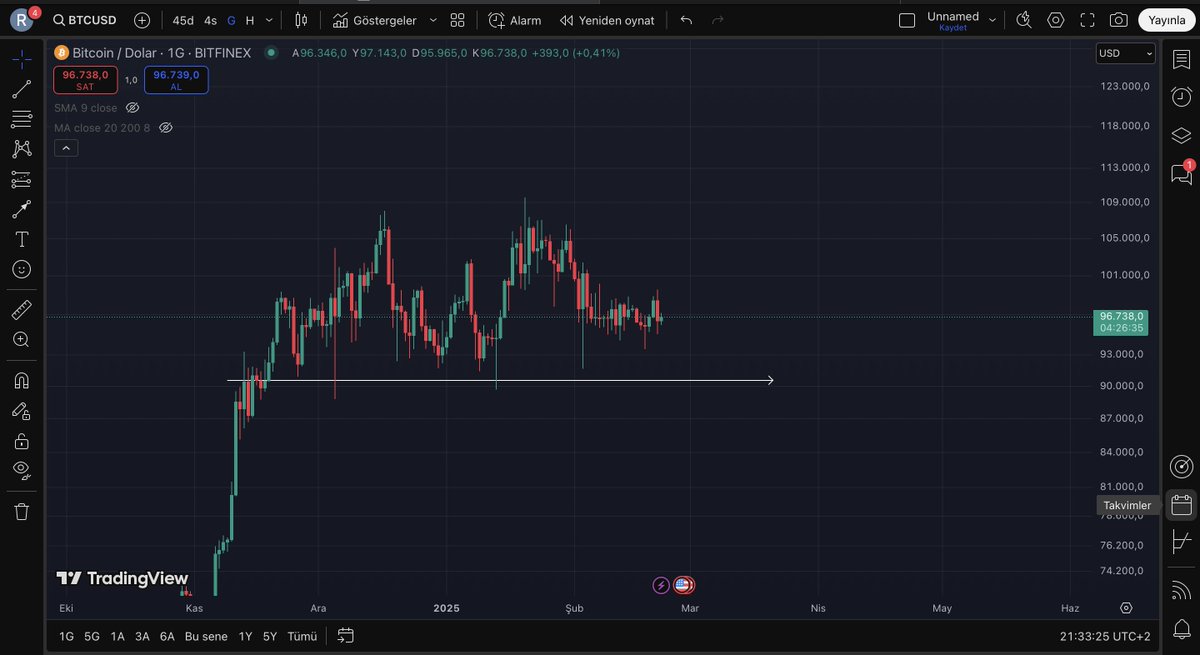Change the candlestick chart style
The image size is (1200, 655).
[301, 20]
